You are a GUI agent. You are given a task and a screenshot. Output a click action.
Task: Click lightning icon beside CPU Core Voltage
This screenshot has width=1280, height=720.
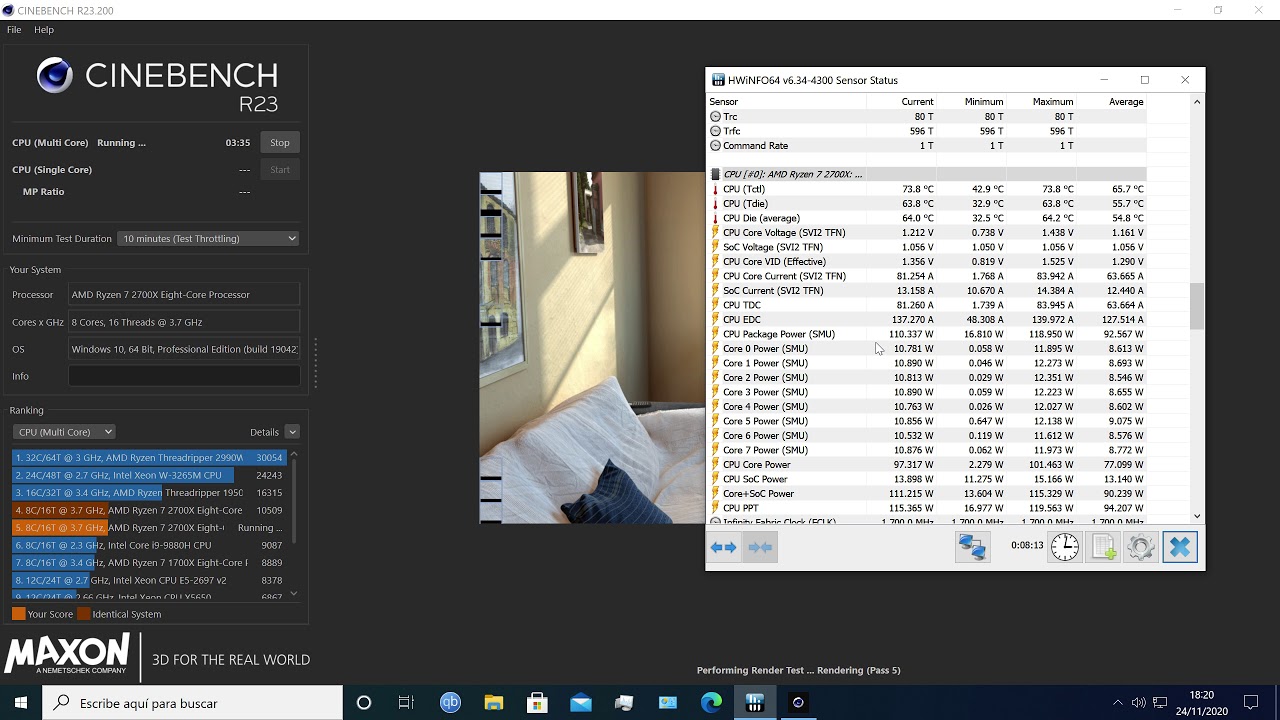click(x=715, y=233)
